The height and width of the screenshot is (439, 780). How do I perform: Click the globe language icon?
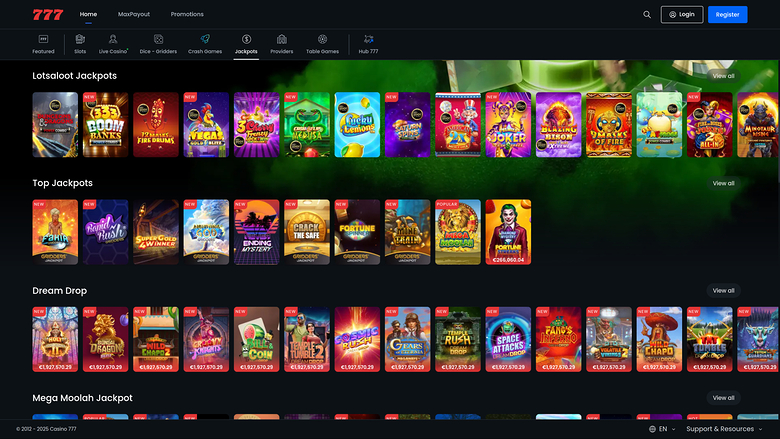click(652, 429)
